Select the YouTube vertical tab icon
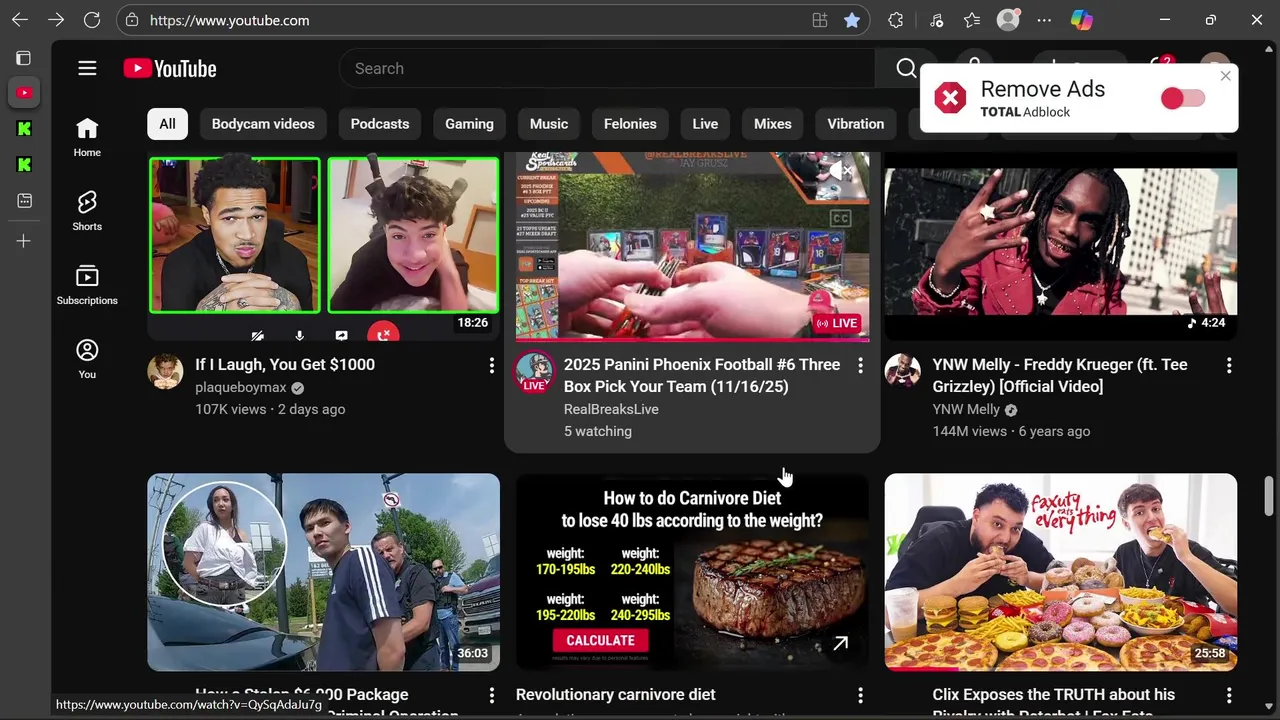 (24, 93)
